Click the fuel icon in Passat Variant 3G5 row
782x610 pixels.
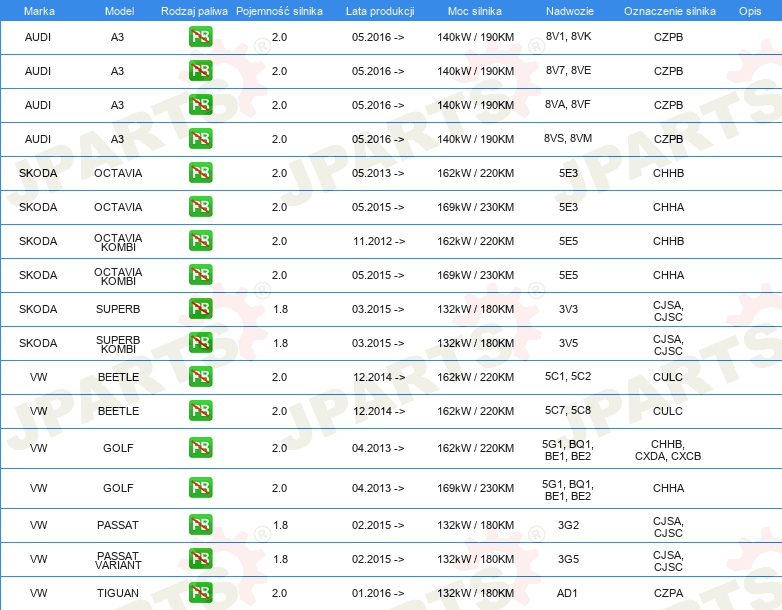[x=200, y=559]
